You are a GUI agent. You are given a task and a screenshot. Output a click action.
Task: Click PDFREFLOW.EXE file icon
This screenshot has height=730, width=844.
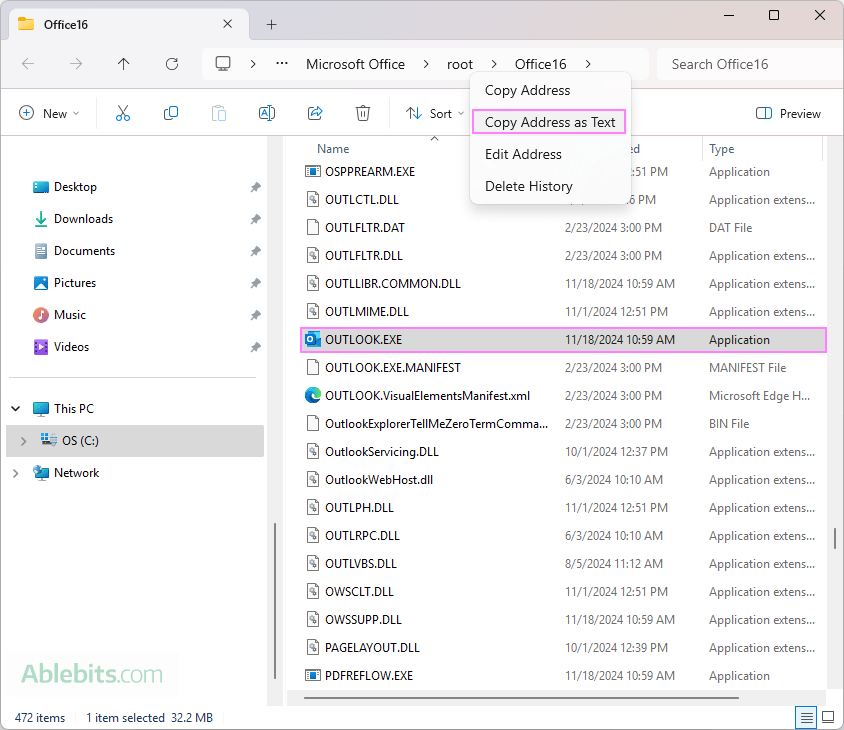tap(313, 675)
